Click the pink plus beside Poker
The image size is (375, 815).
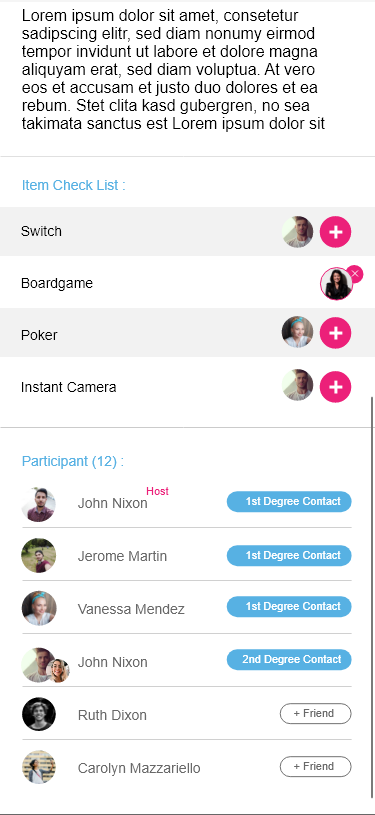pyautogui.click(x=335, y=333)
